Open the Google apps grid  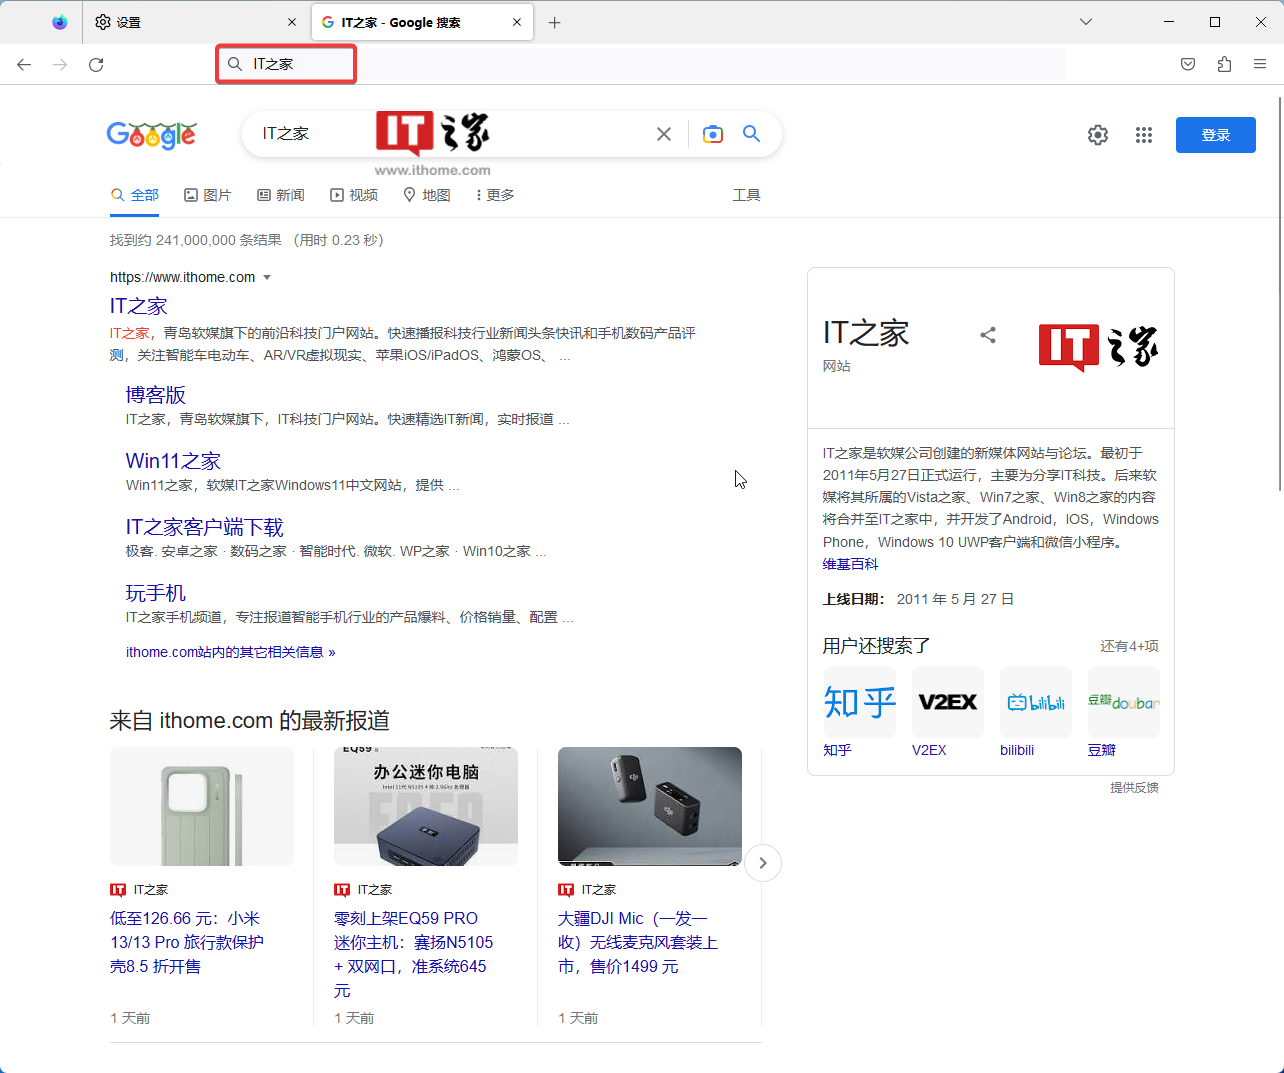coord(1144,135)
